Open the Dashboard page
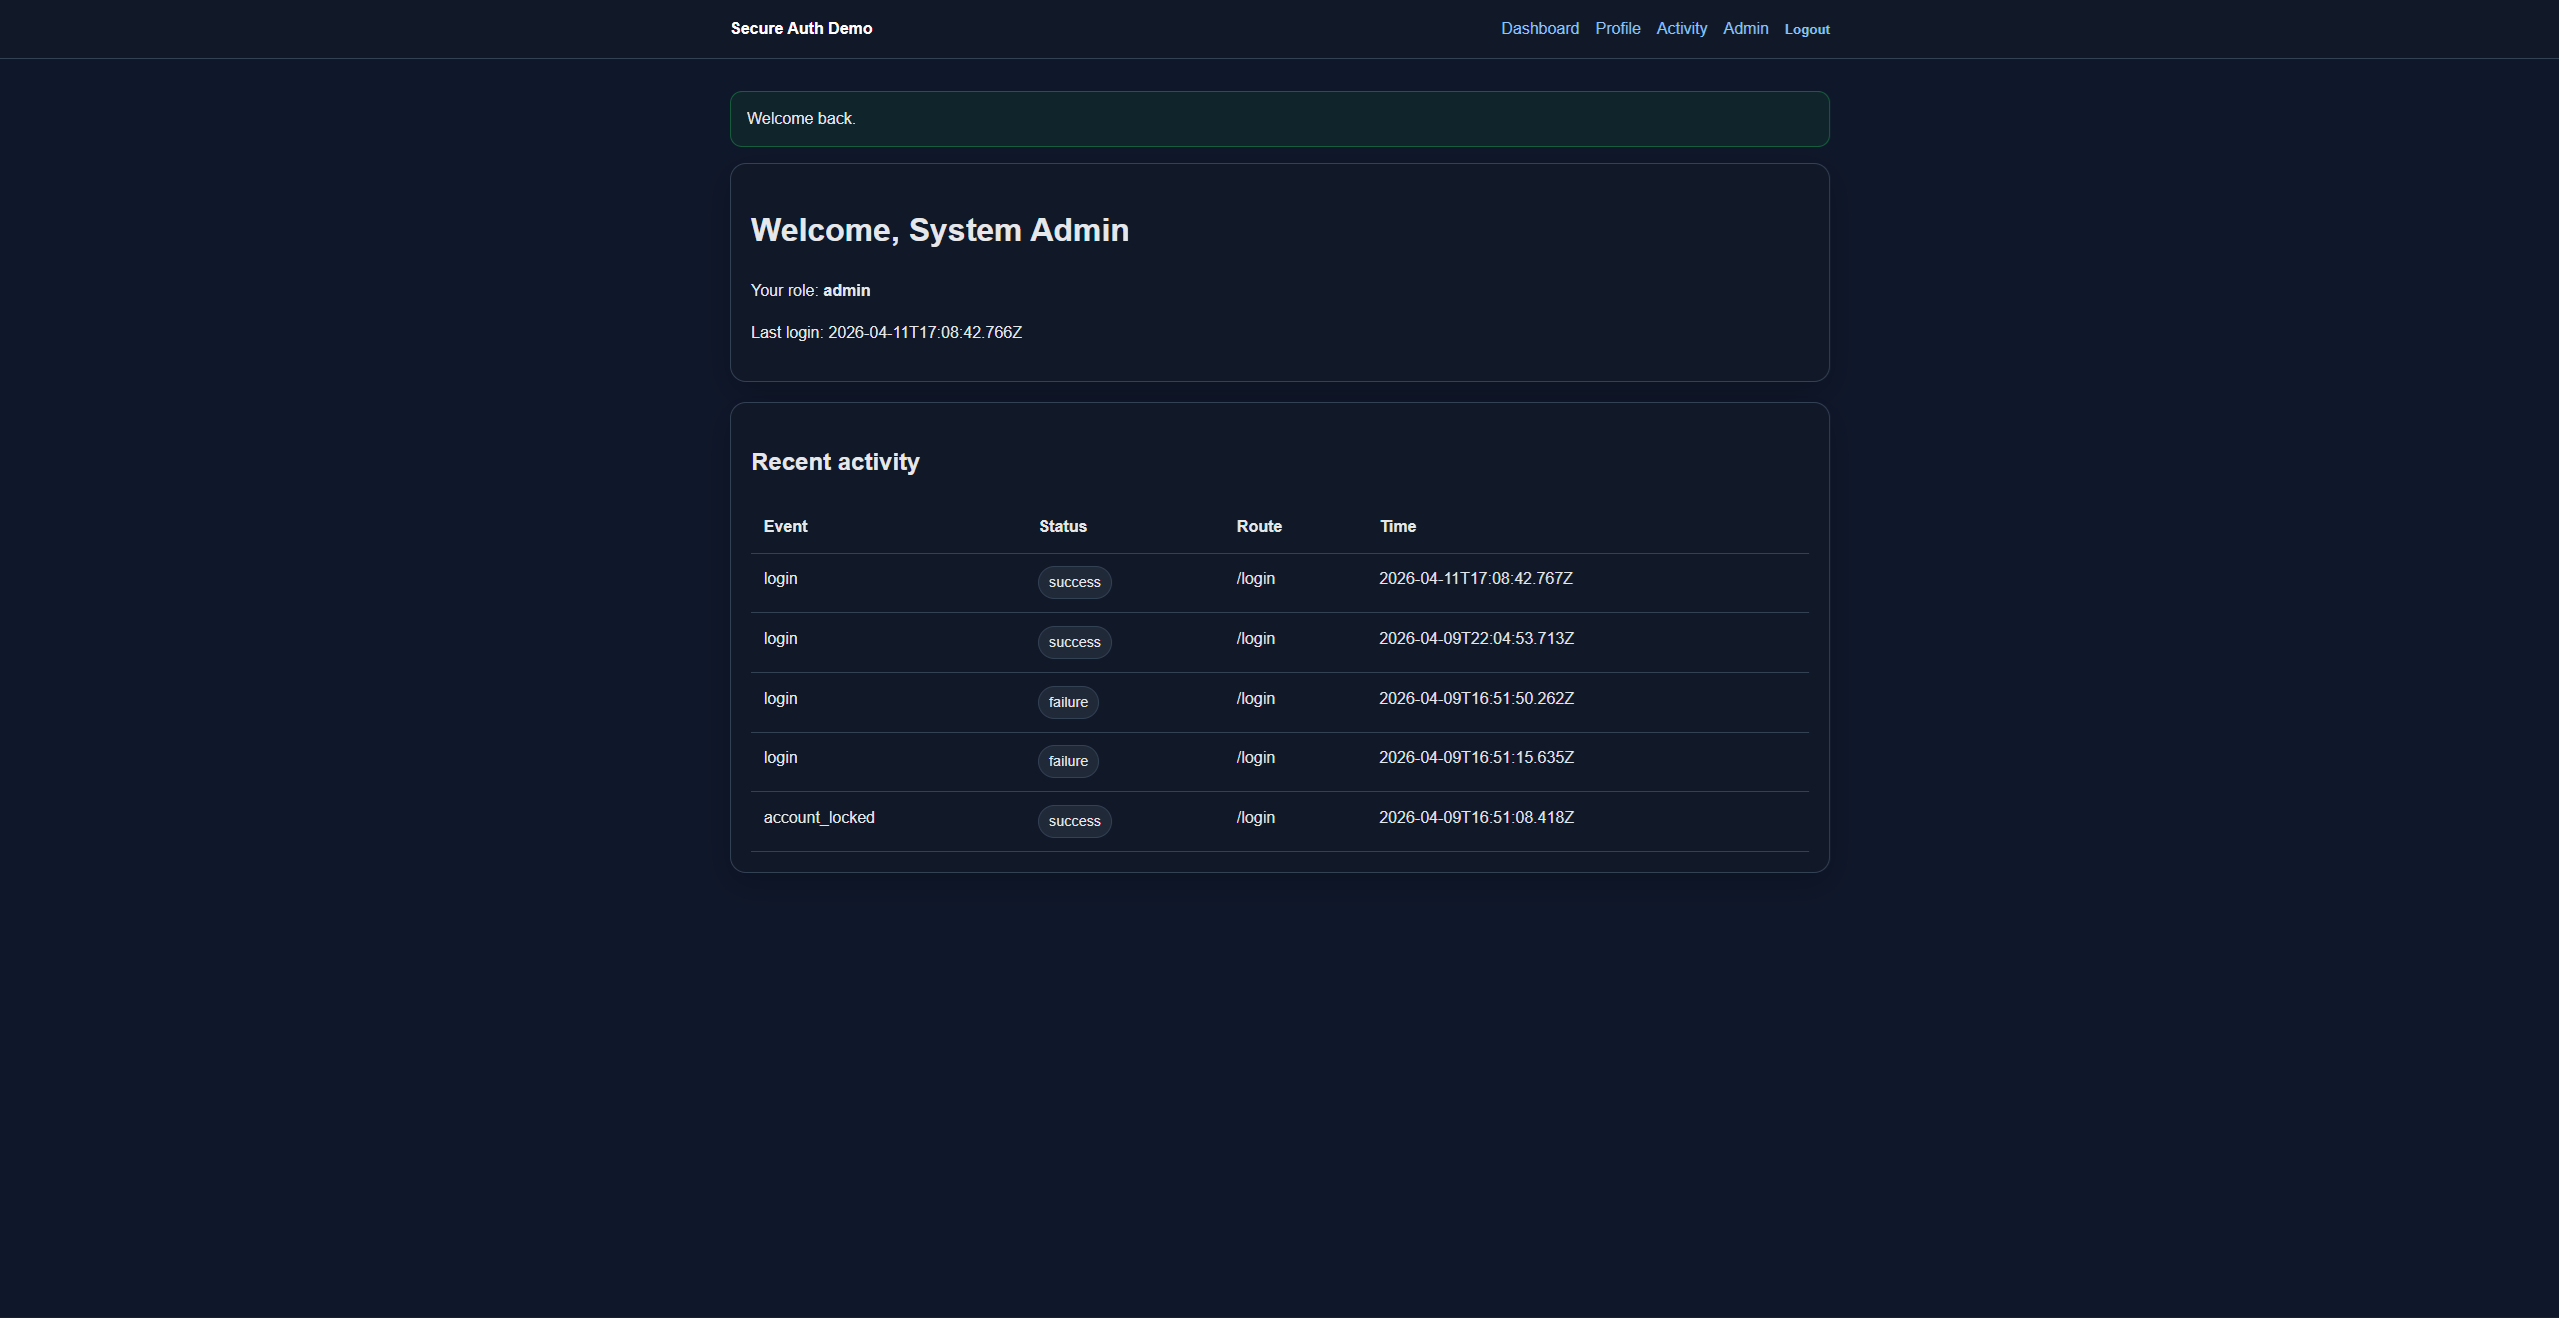The height and width of the screenshot is (1318, 2559). 1539,28
